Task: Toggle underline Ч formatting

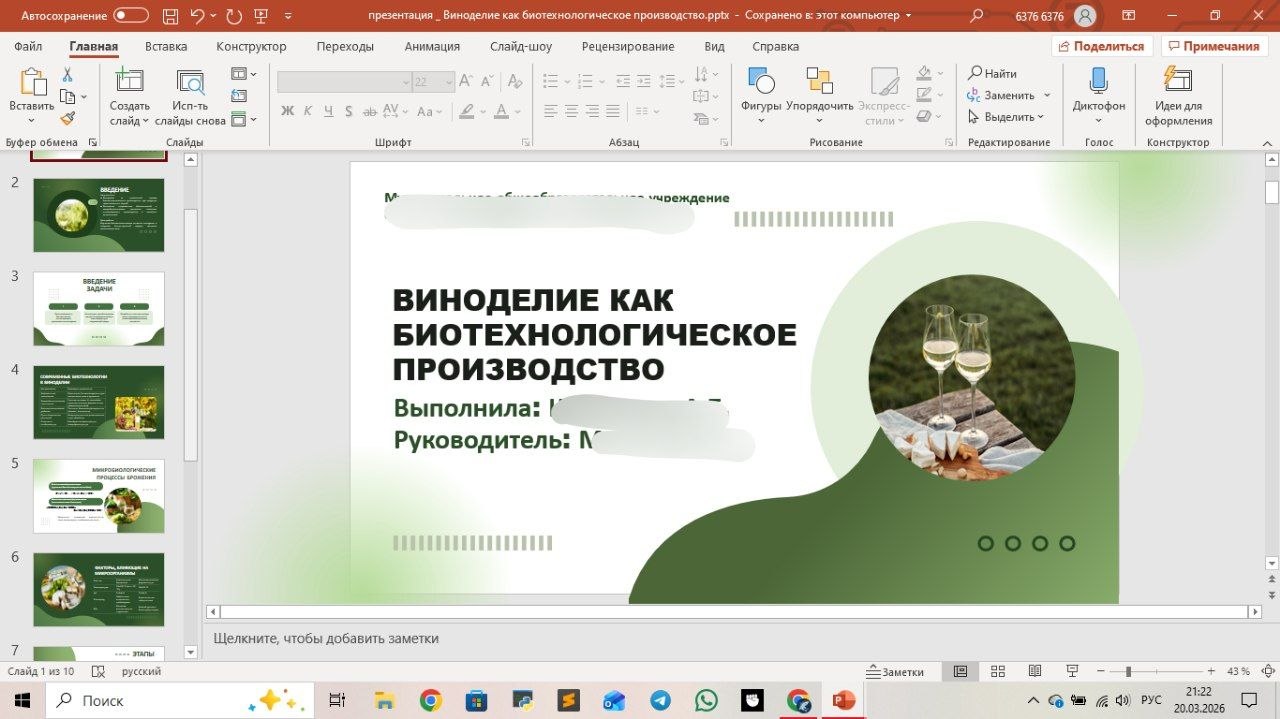Action: pyautogui.click(x=327, y=111)
